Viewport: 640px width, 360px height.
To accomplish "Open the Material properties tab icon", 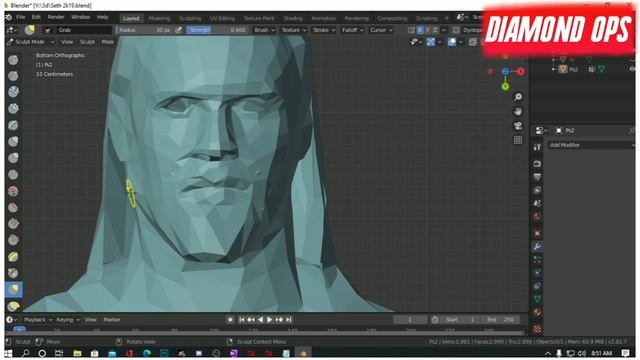I will point(537,312).
